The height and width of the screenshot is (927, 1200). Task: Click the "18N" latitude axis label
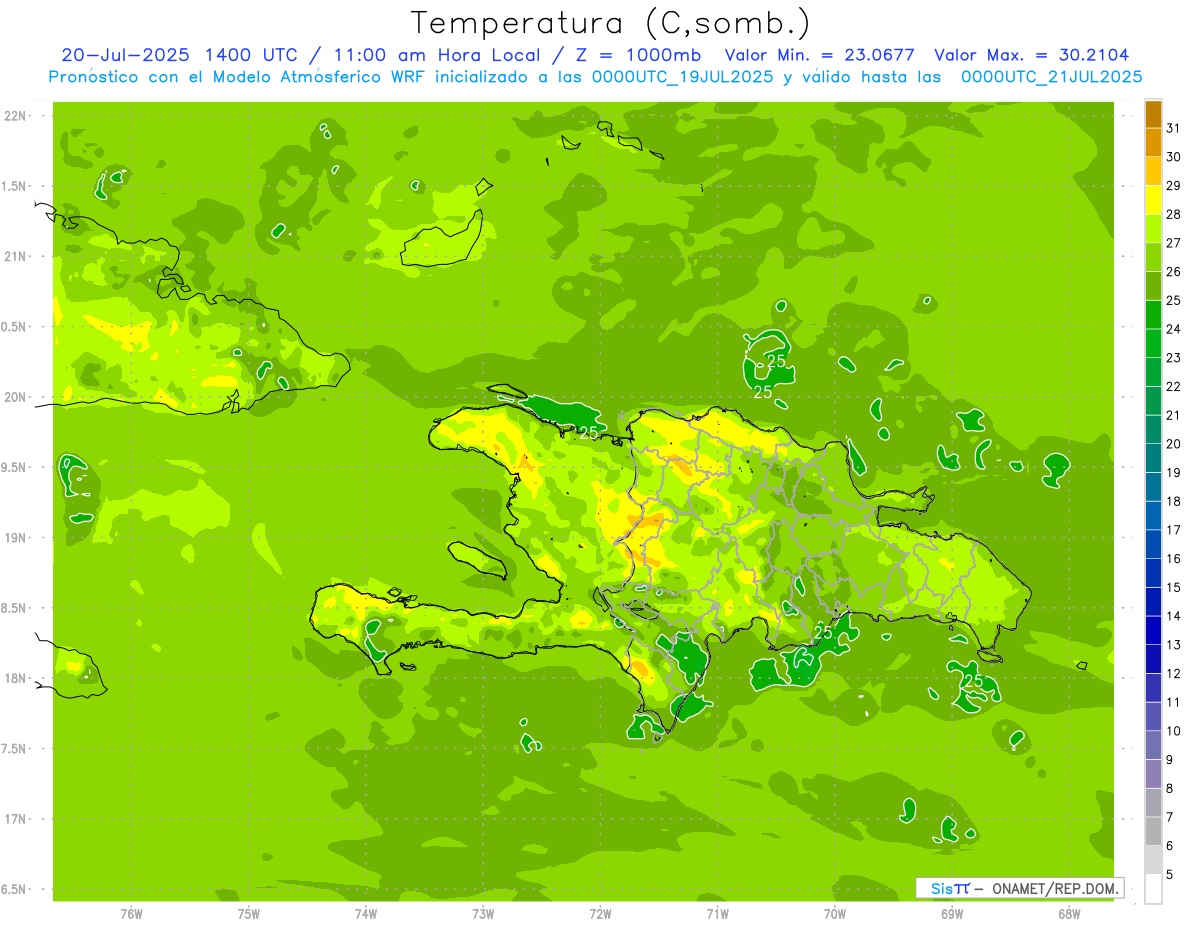15,678
